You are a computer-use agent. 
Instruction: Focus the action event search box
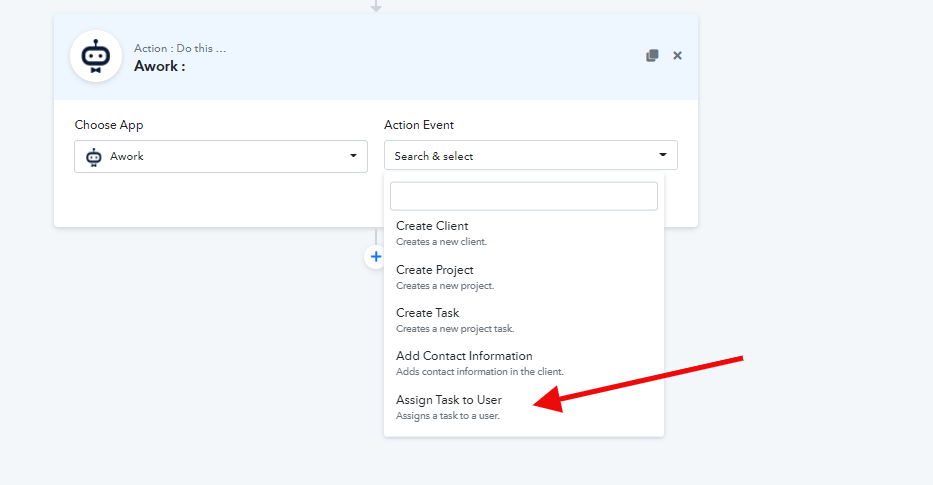tap(524, 196)
